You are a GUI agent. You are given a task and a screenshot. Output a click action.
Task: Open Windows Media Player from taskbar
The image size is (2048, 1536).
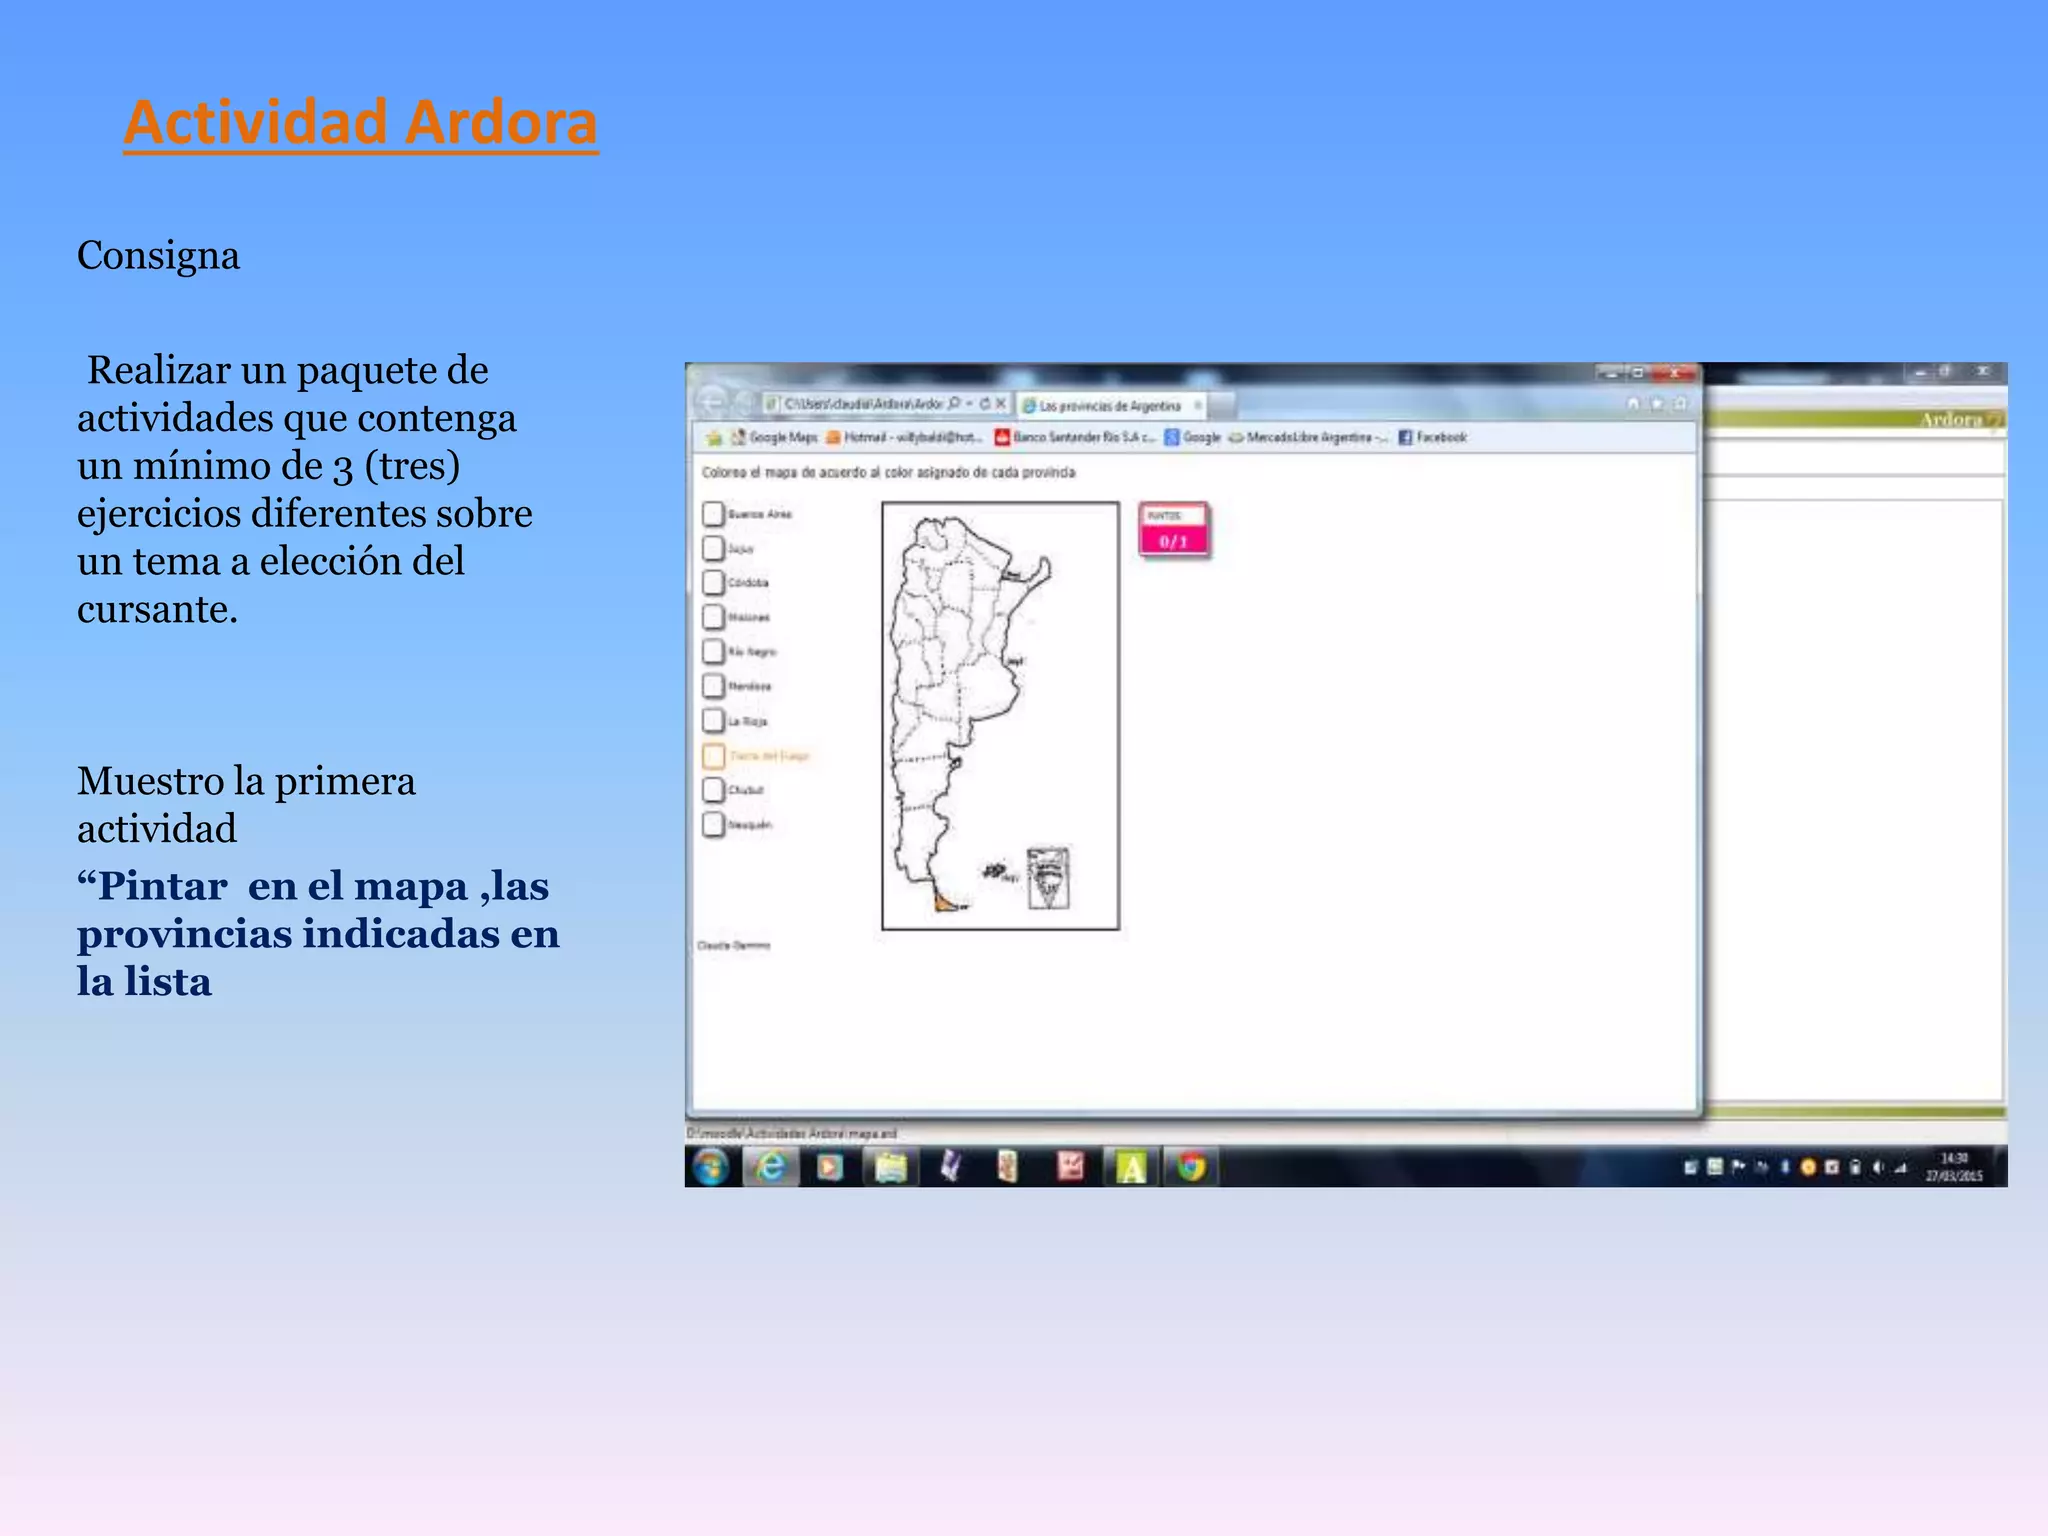[830, 1167]
